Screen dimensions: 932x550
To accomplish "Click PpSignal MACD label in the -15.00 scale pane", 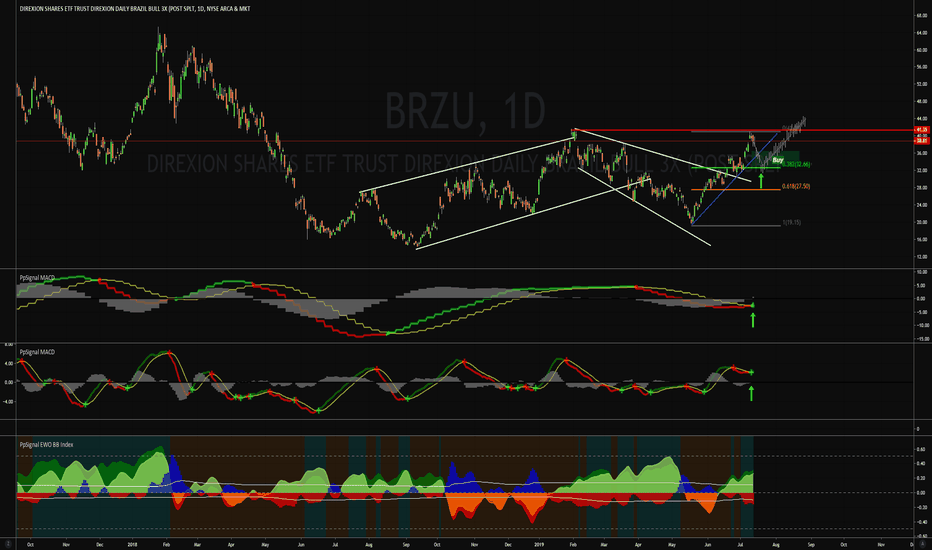I will (37, 278).
